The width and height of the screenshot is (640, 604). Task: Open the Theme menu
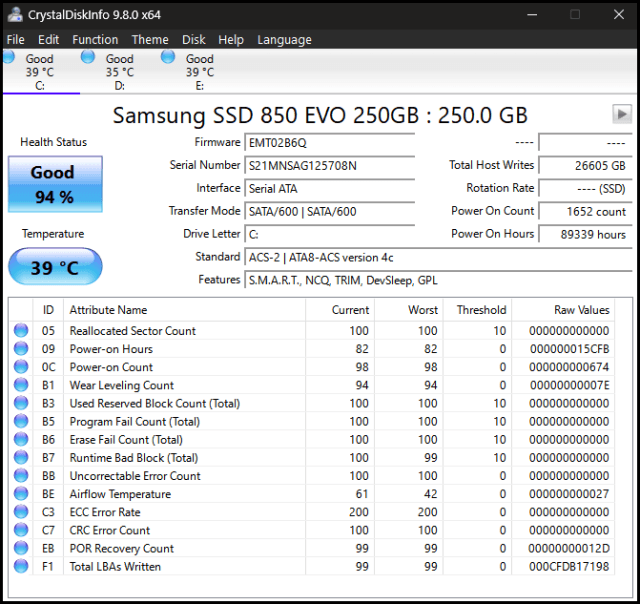click(x=150, y=40)
